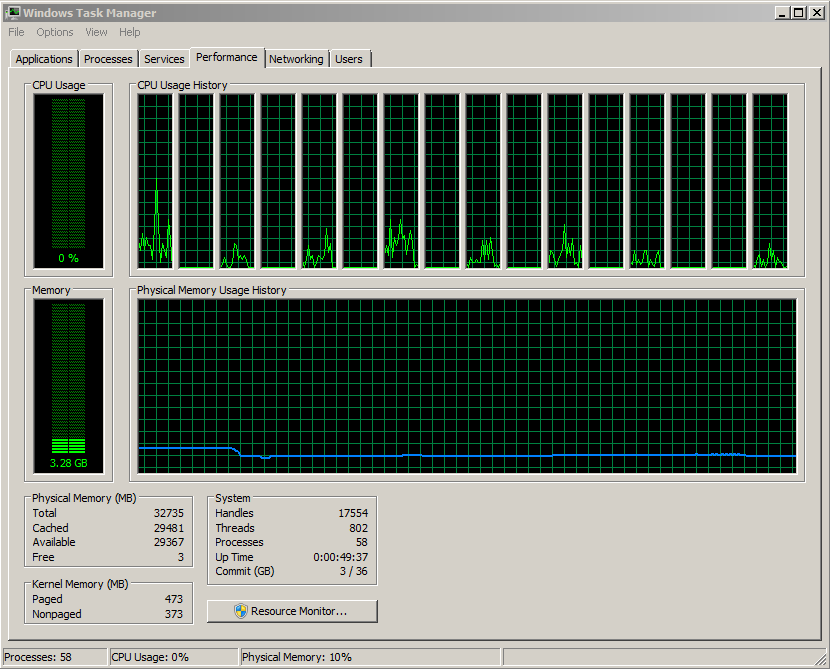Click the Memory meter showing 3.28 GB
This screenshot has width=830, height=669.
[x=68, y=386]
